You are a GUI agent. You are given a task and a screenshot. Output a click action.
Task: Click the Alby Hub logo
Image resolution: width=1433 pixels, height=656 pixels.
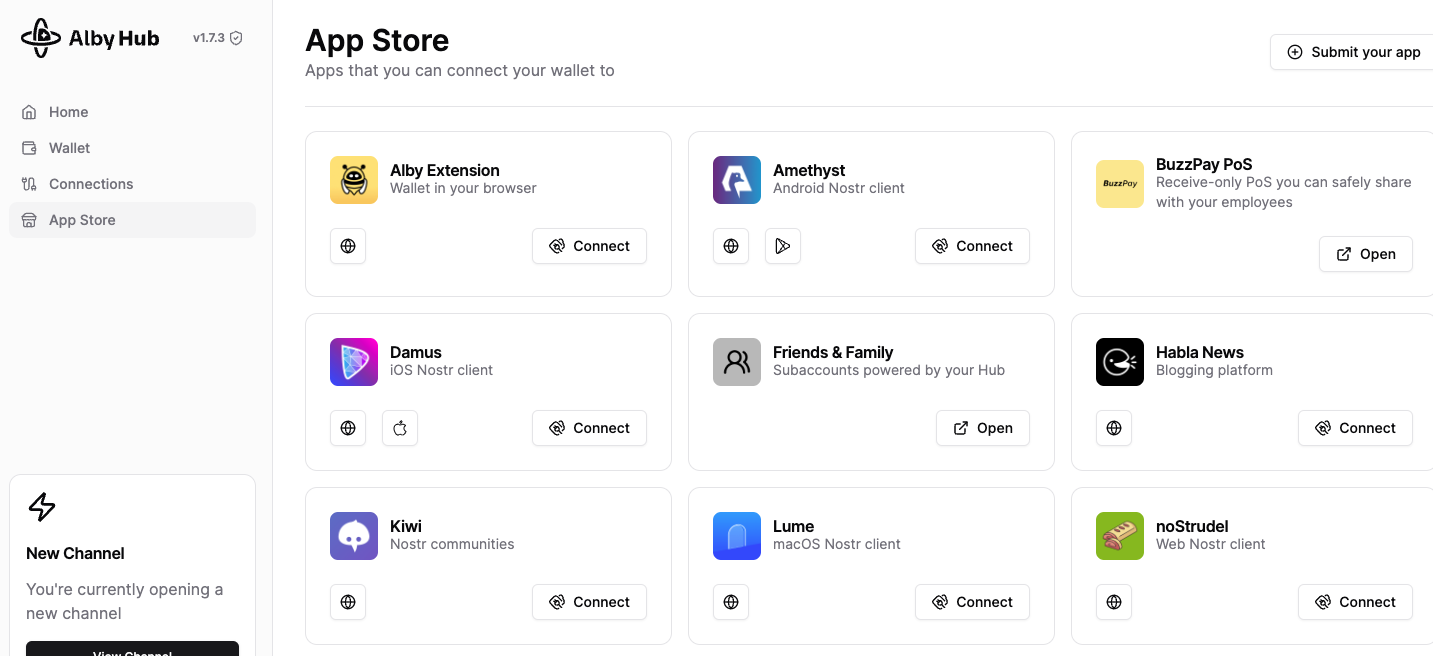[x=90, y=38]
